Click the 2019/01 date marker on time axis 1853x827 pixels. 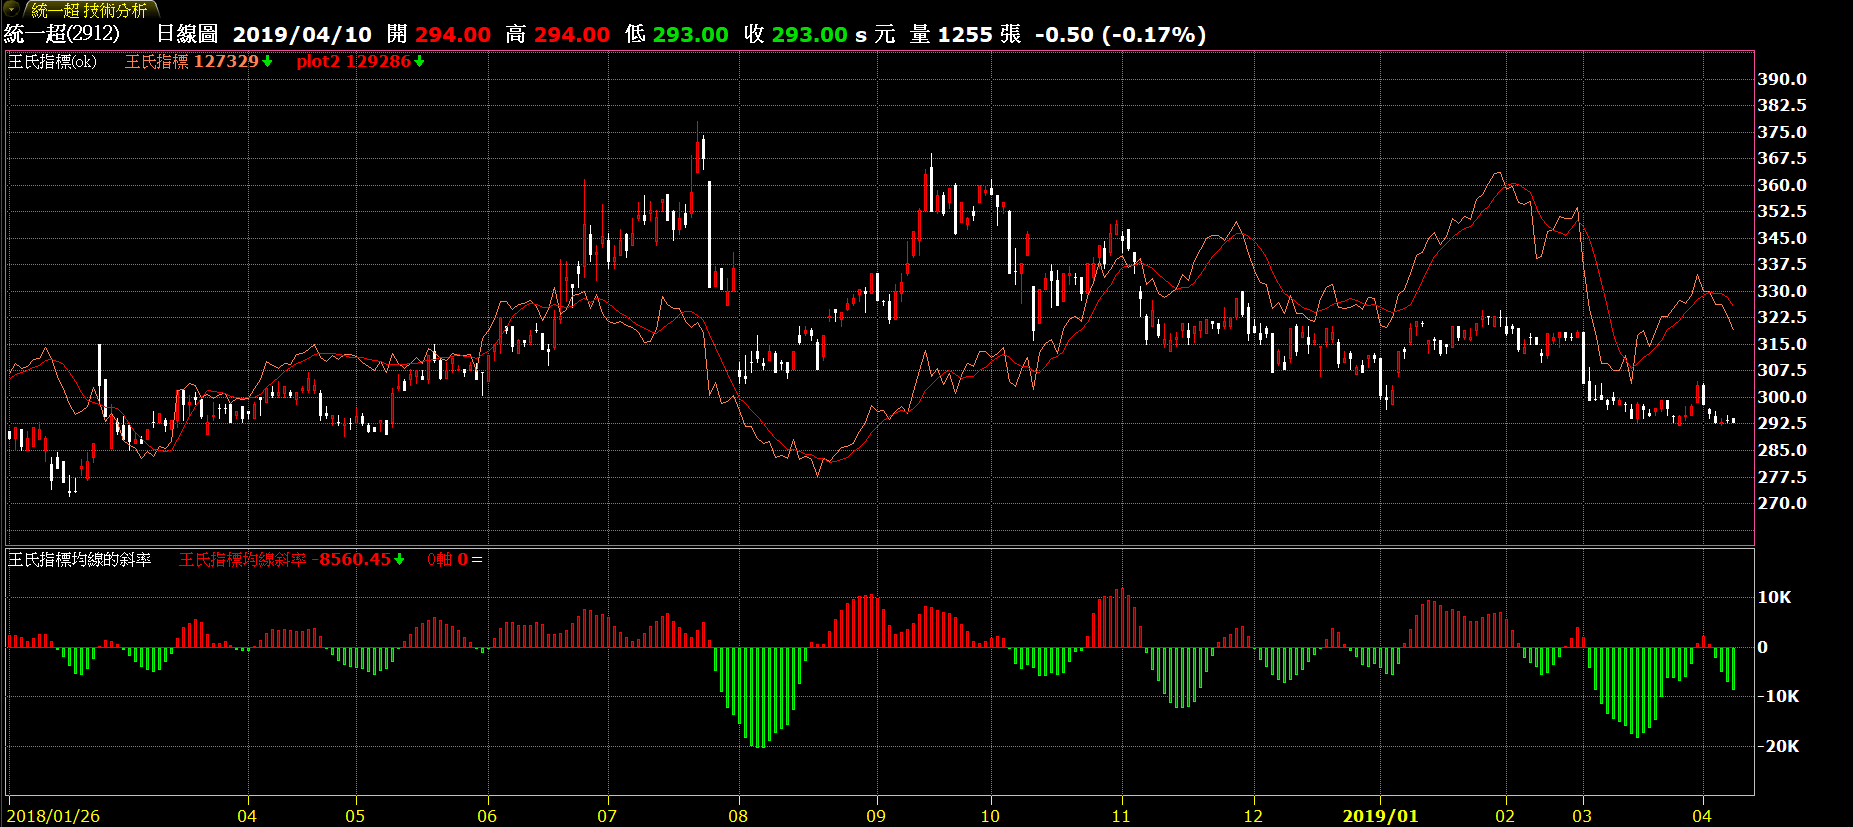[x=1380, y=816]
